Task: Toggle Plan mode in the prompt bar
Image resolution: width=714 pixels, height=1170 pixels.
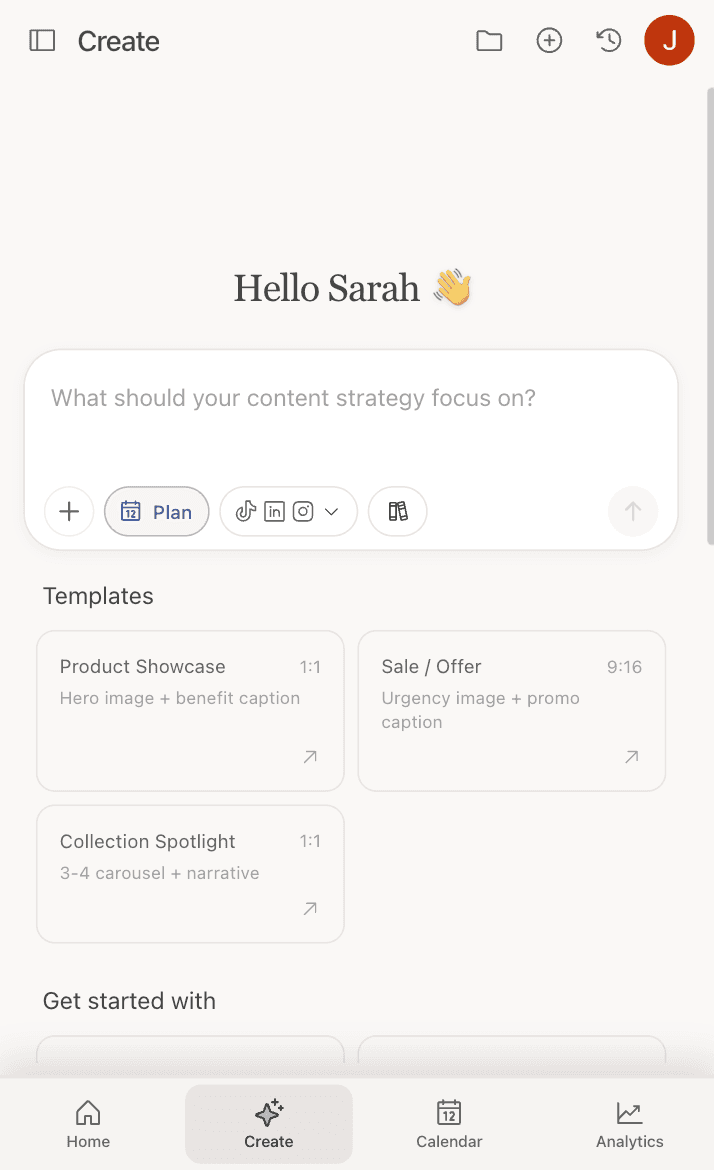Action: coord(156,511)
